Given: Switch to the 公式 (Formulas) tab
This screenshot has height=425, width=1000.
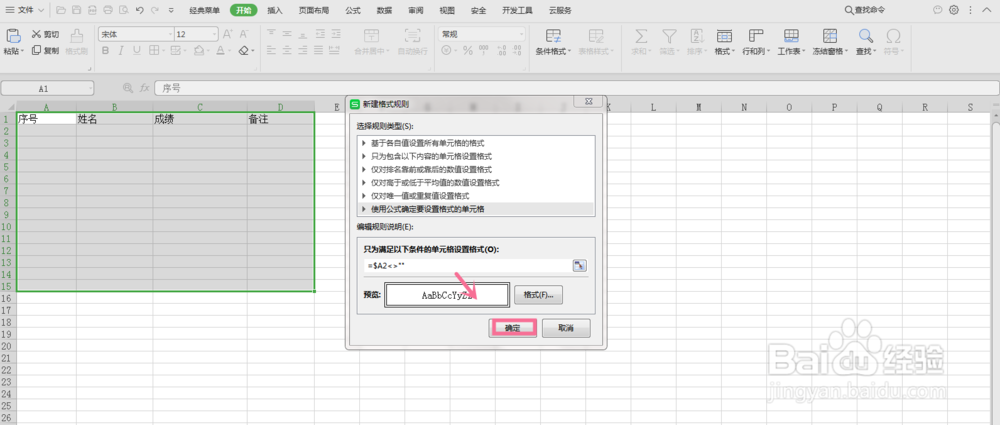Looking at the screenshot, I should pyautogui.click(x=353, y=10).
